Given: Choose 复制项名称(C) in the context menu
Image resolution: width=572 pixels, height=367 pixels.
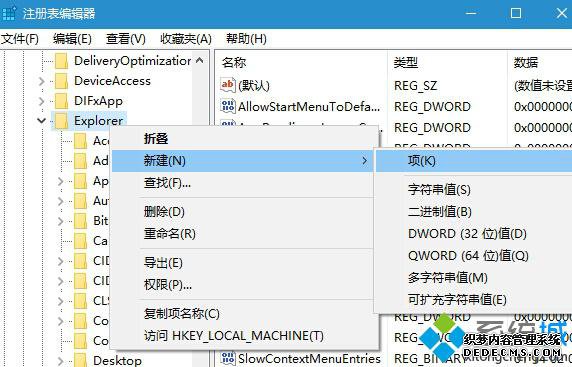Looking at the screenshot, I should coord(244,314).
